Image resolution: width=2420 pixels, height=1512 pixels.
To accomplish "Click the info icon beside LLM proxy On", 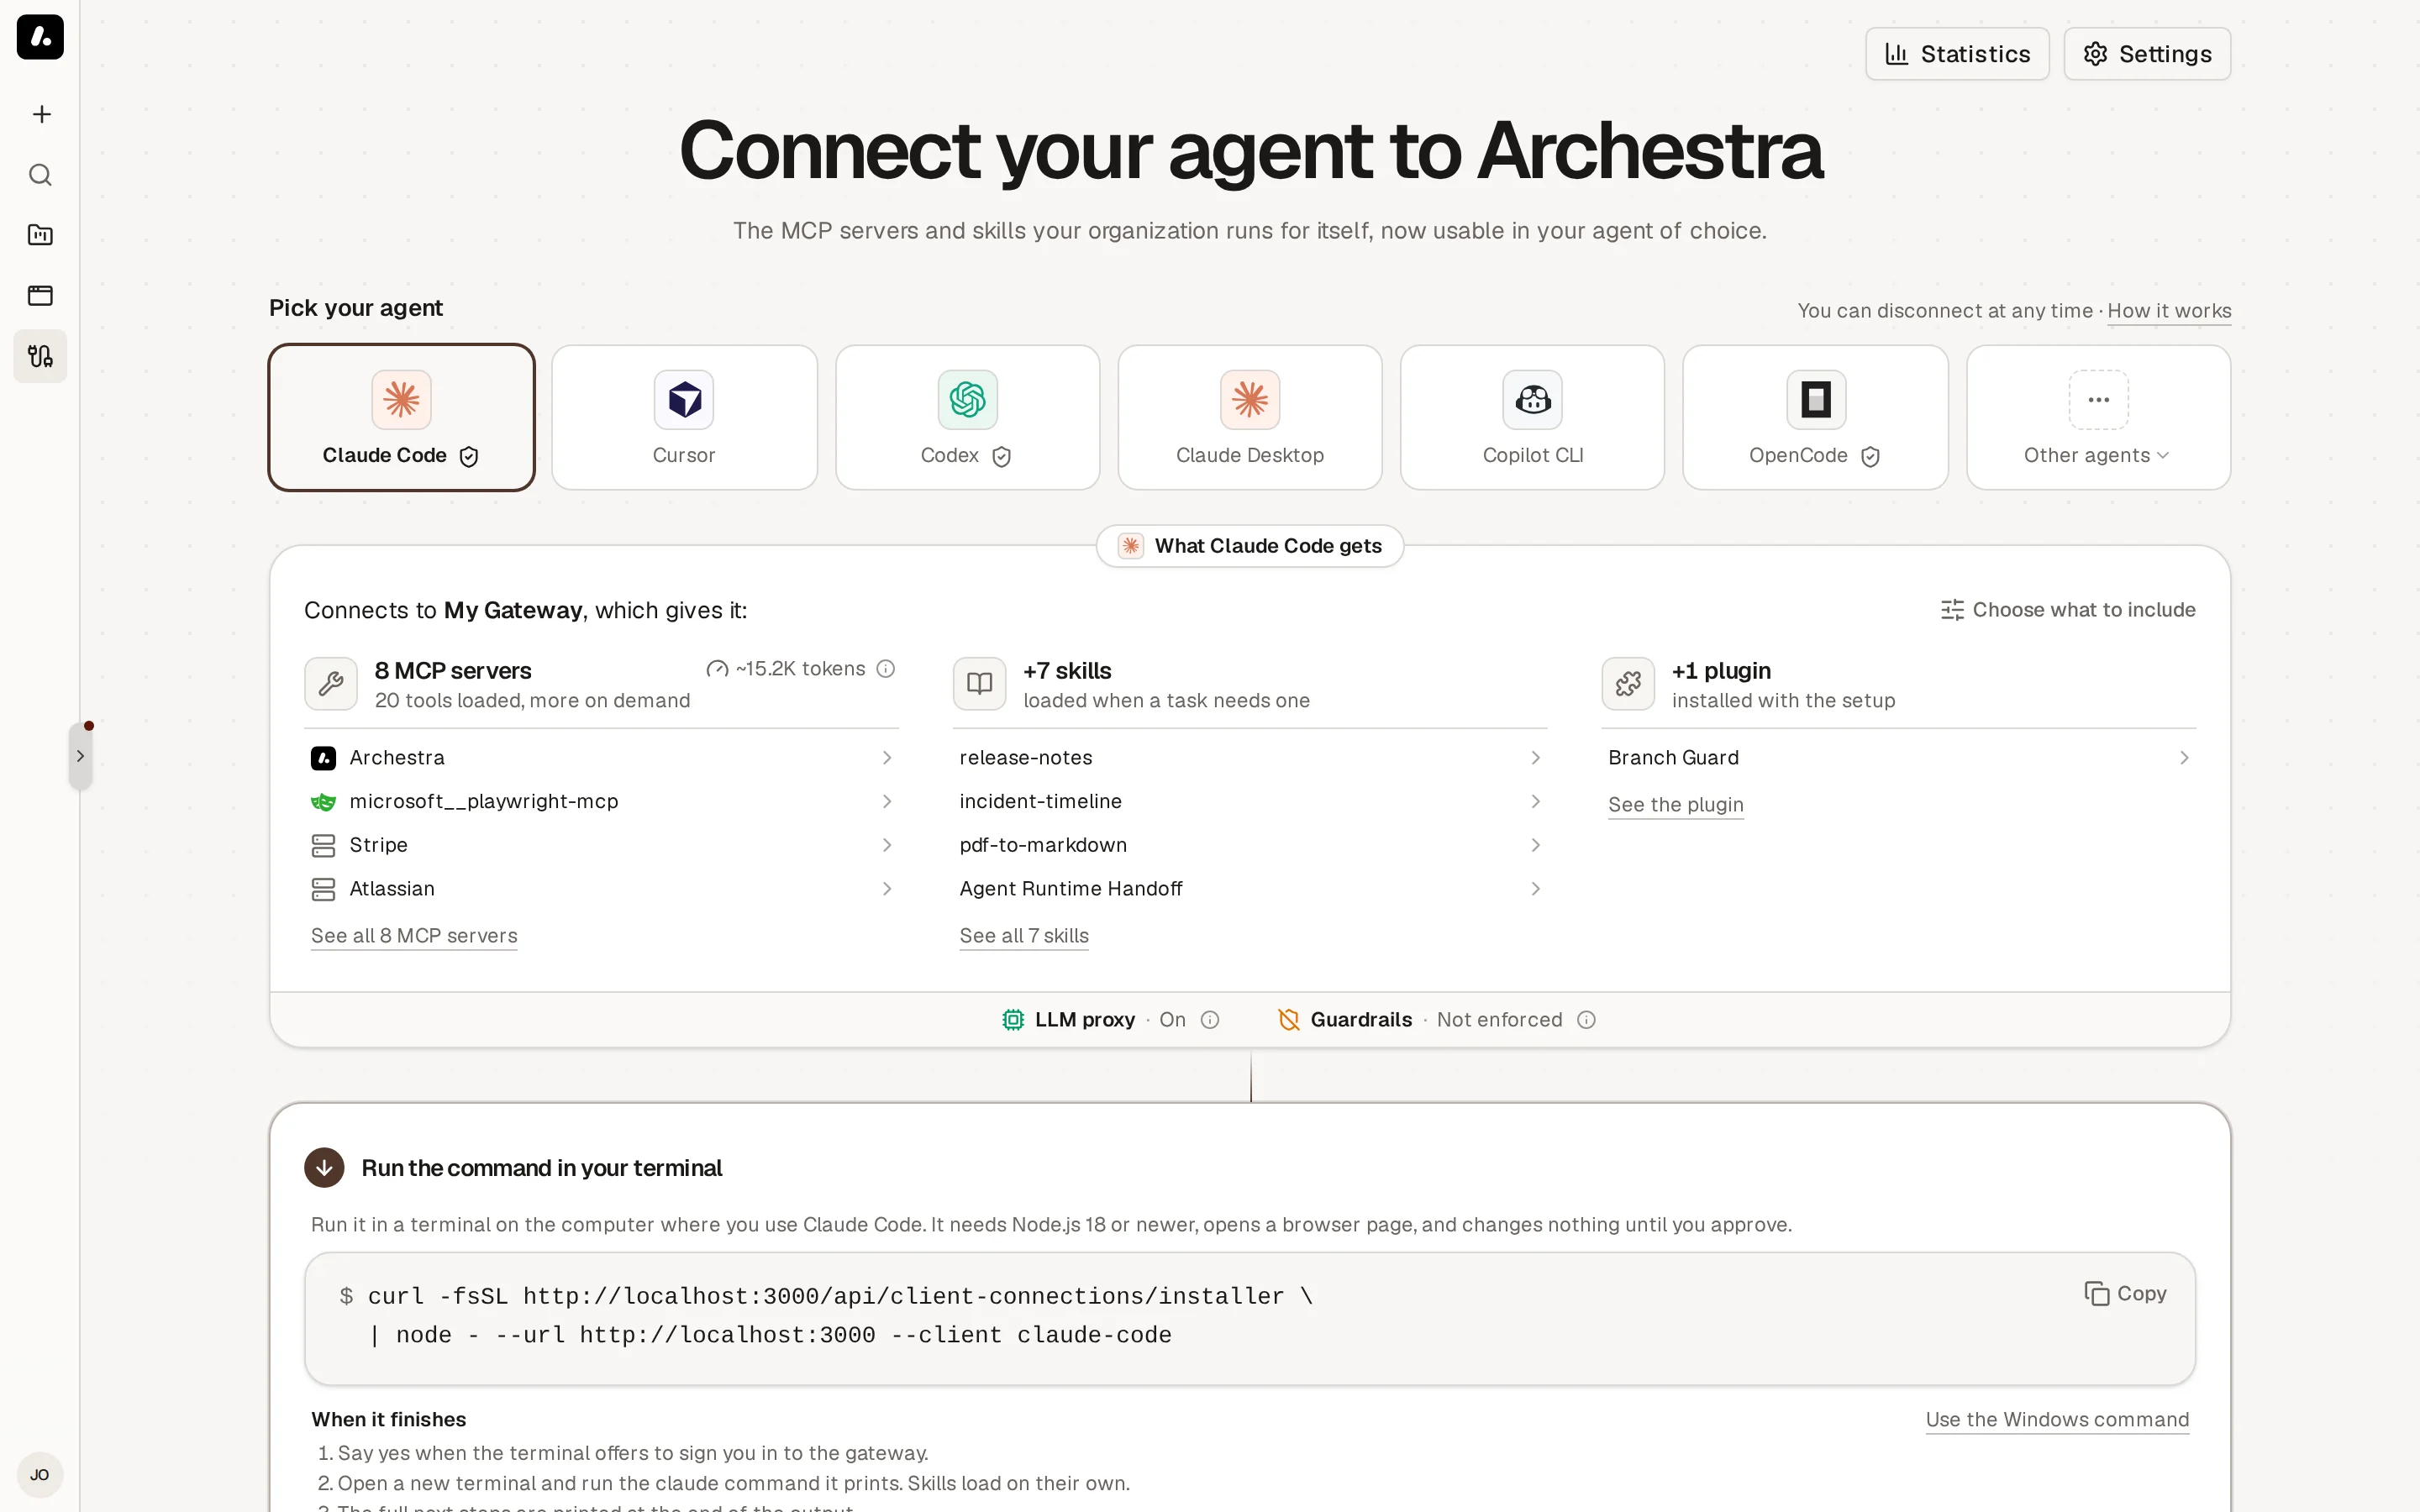I will tap(1210, 1020).
